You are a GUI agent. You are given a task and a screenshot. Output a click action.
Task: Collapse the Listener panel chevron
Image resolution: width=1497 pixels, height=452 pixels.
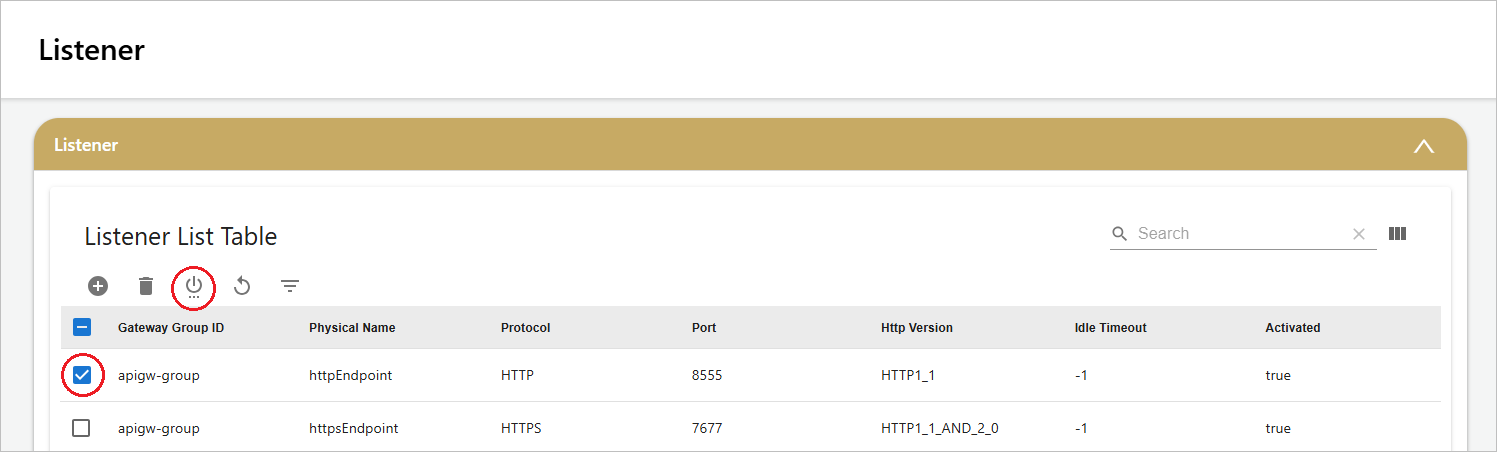pos(1424,146)
